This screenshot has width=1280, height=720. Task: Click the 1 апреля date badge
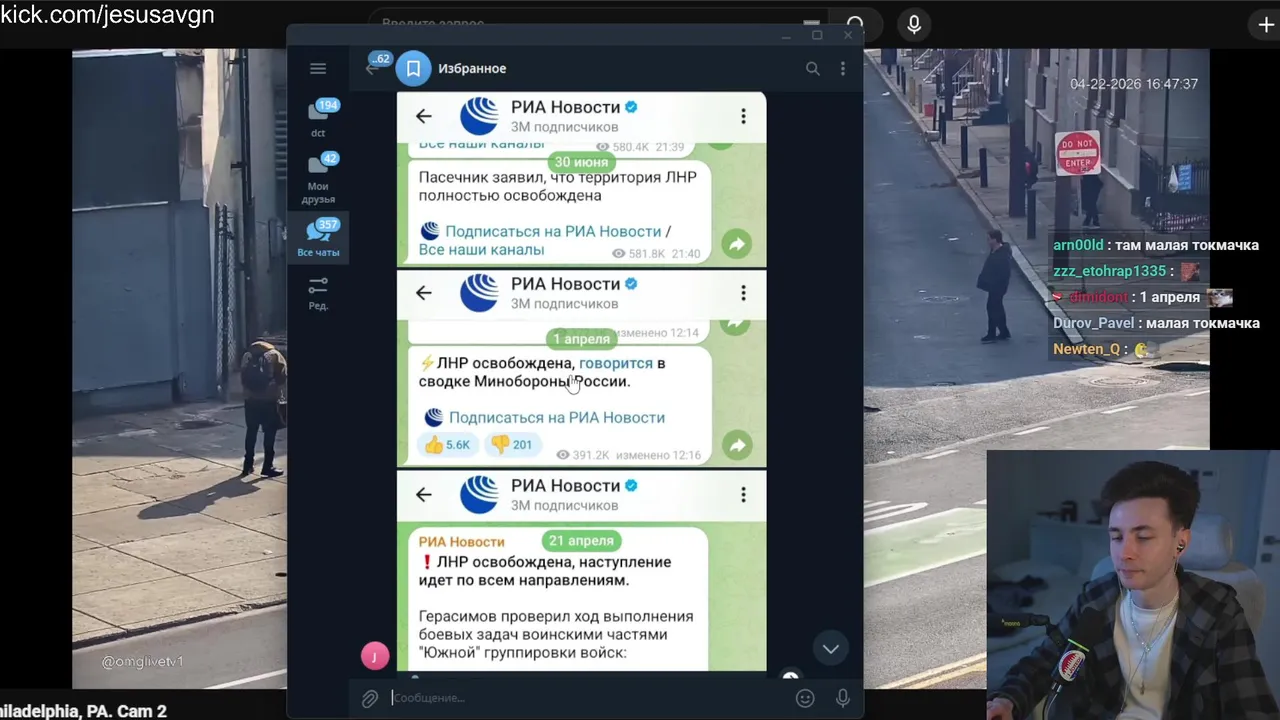click(x=581, y=338)
